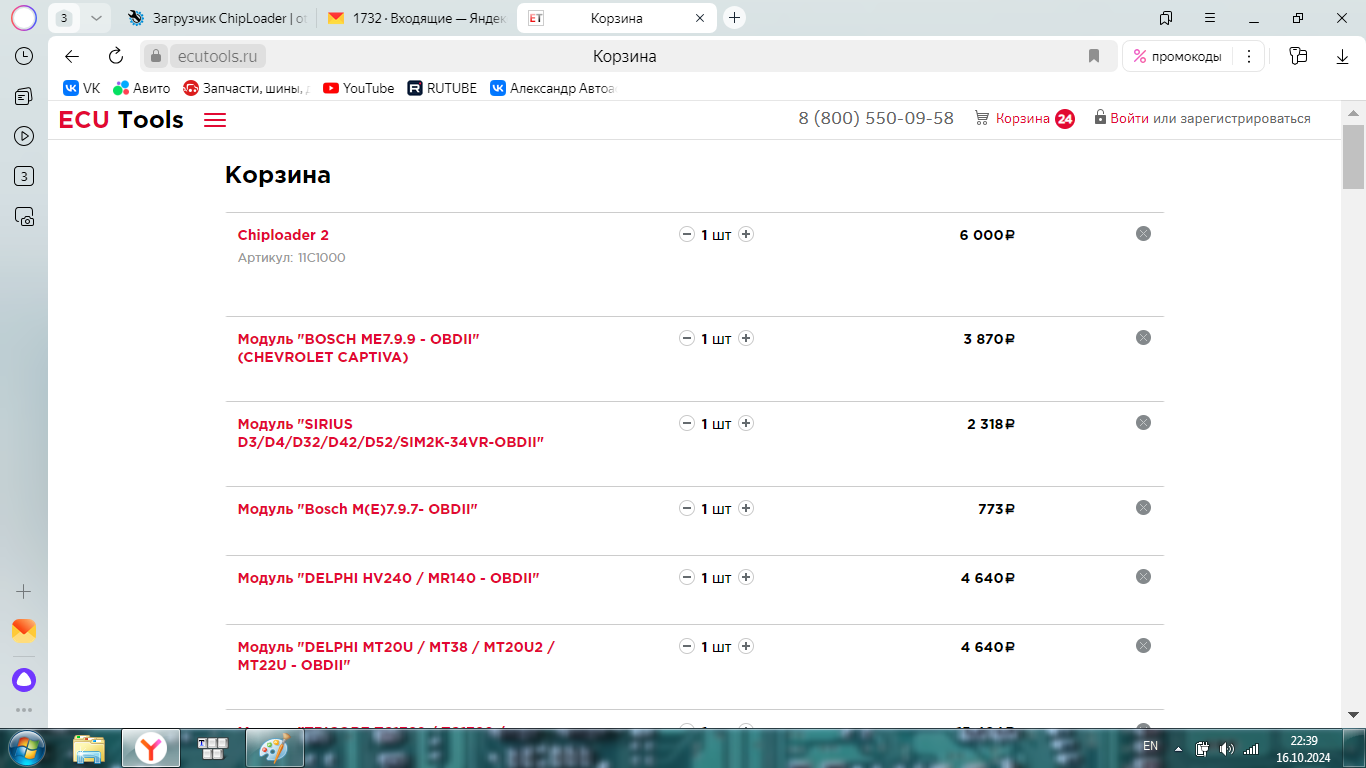
Task: Open the promo codes three-dot menu
Action: (x=1248, y=56)
